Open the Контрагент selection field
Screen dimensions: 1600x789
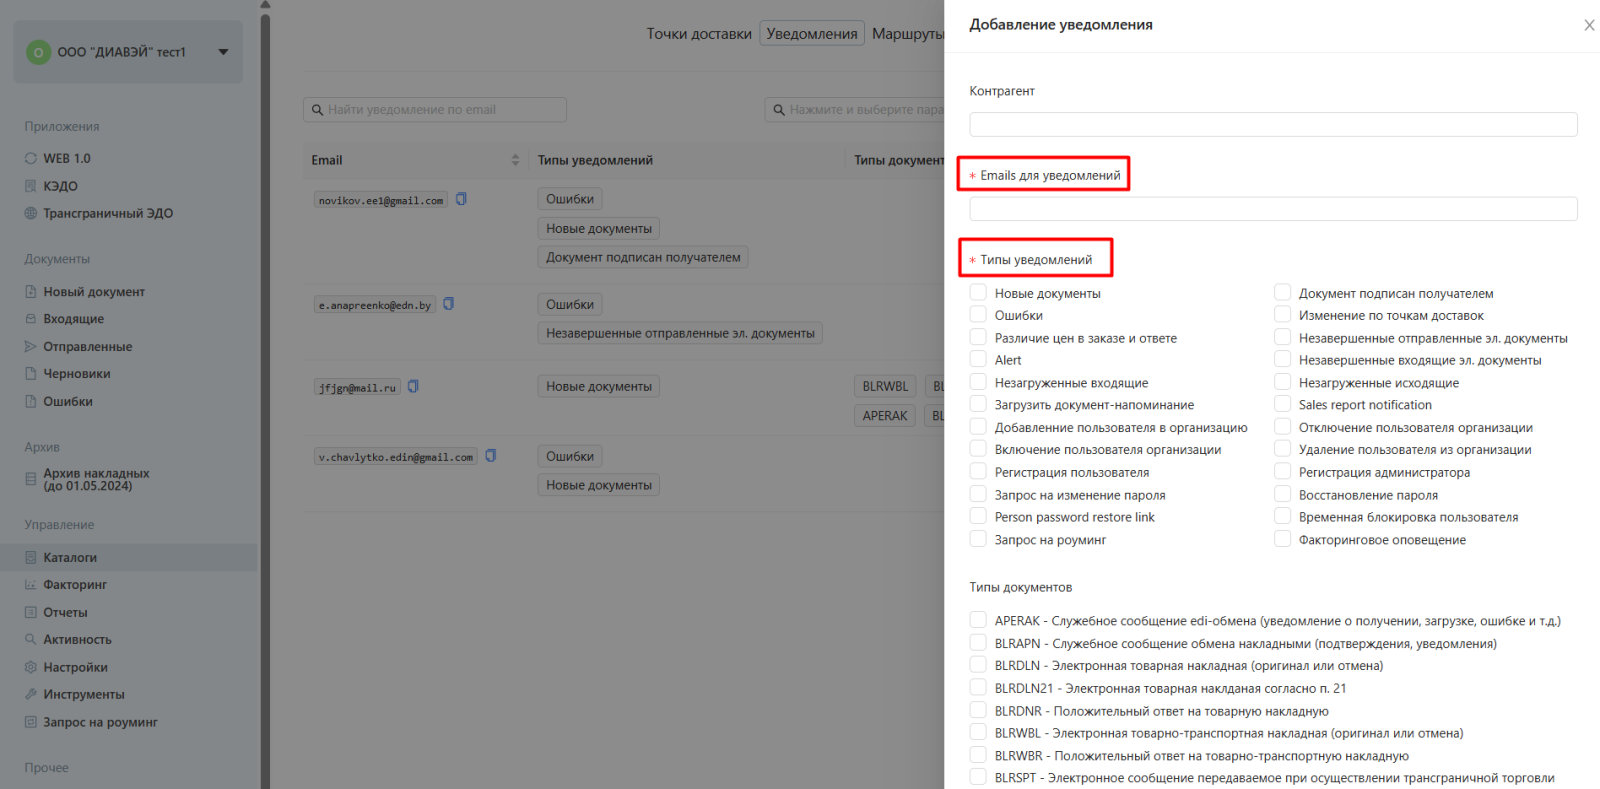pos(1272,124)
